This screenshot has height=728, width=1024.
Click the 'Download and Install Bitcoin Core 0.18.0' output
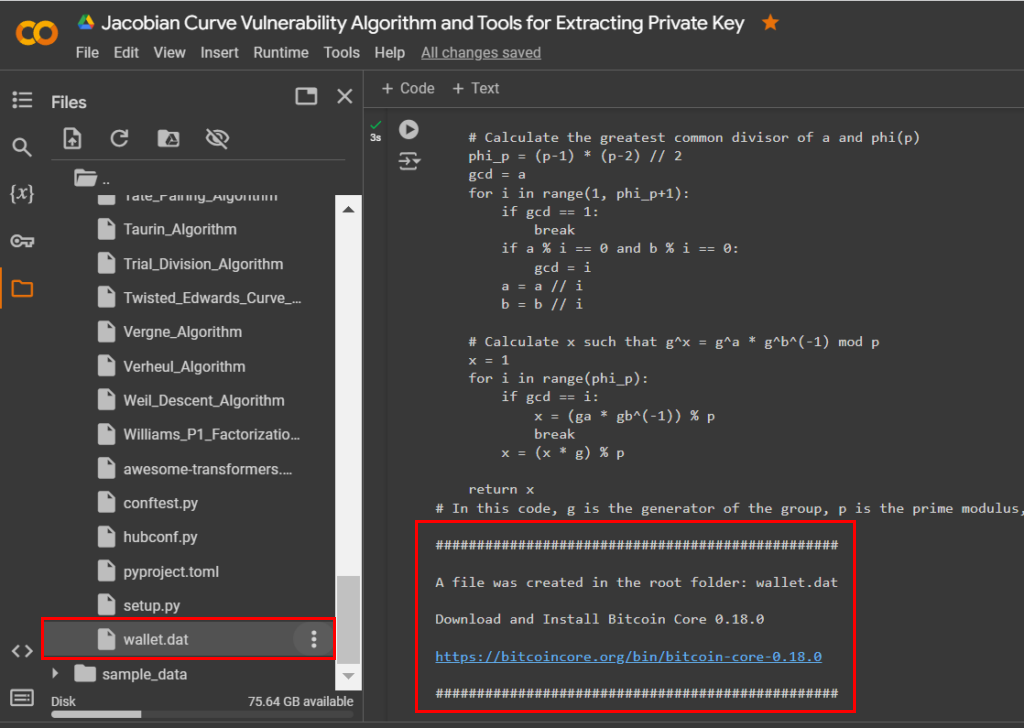pyautogui.click(x=600, y=619)
